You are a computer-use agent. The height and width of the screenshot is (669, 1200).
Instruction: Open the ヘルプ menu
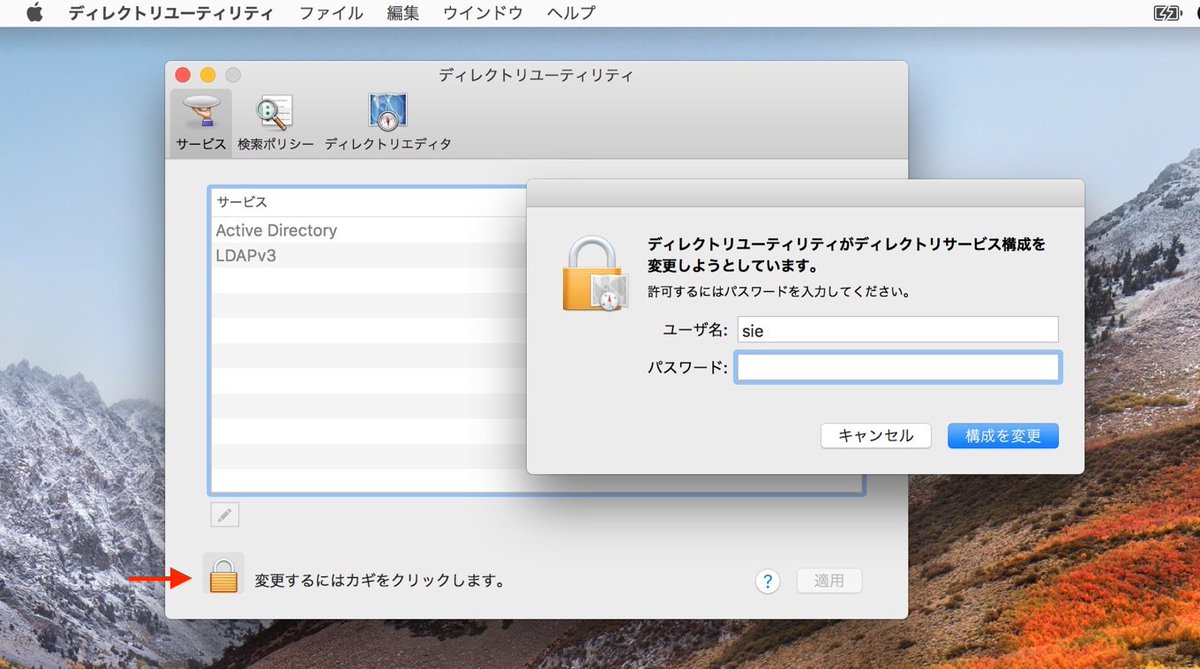click(571, 13)
